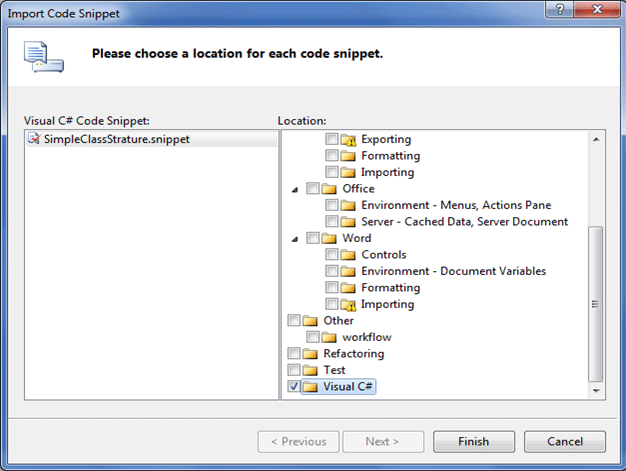
Task: Collapse the Word tree node
Action: pyautogui.click(x=295, y=238)
